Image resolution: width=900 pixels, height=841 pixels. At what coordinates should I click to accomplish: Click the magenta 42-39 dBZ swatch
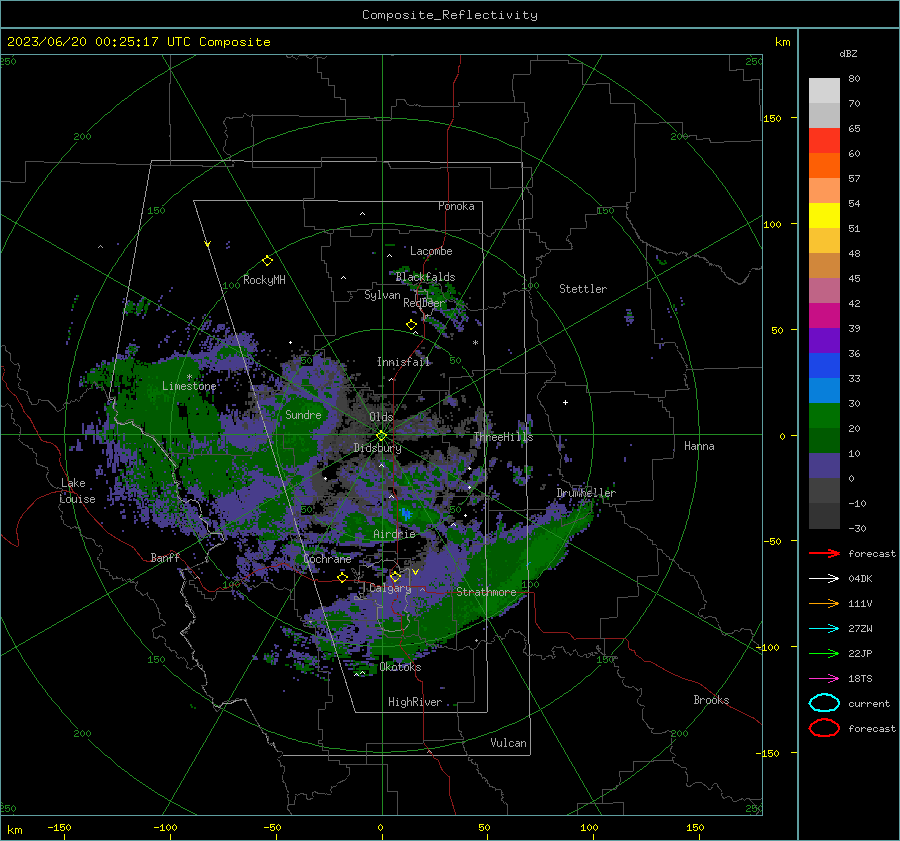coord(824,315)
